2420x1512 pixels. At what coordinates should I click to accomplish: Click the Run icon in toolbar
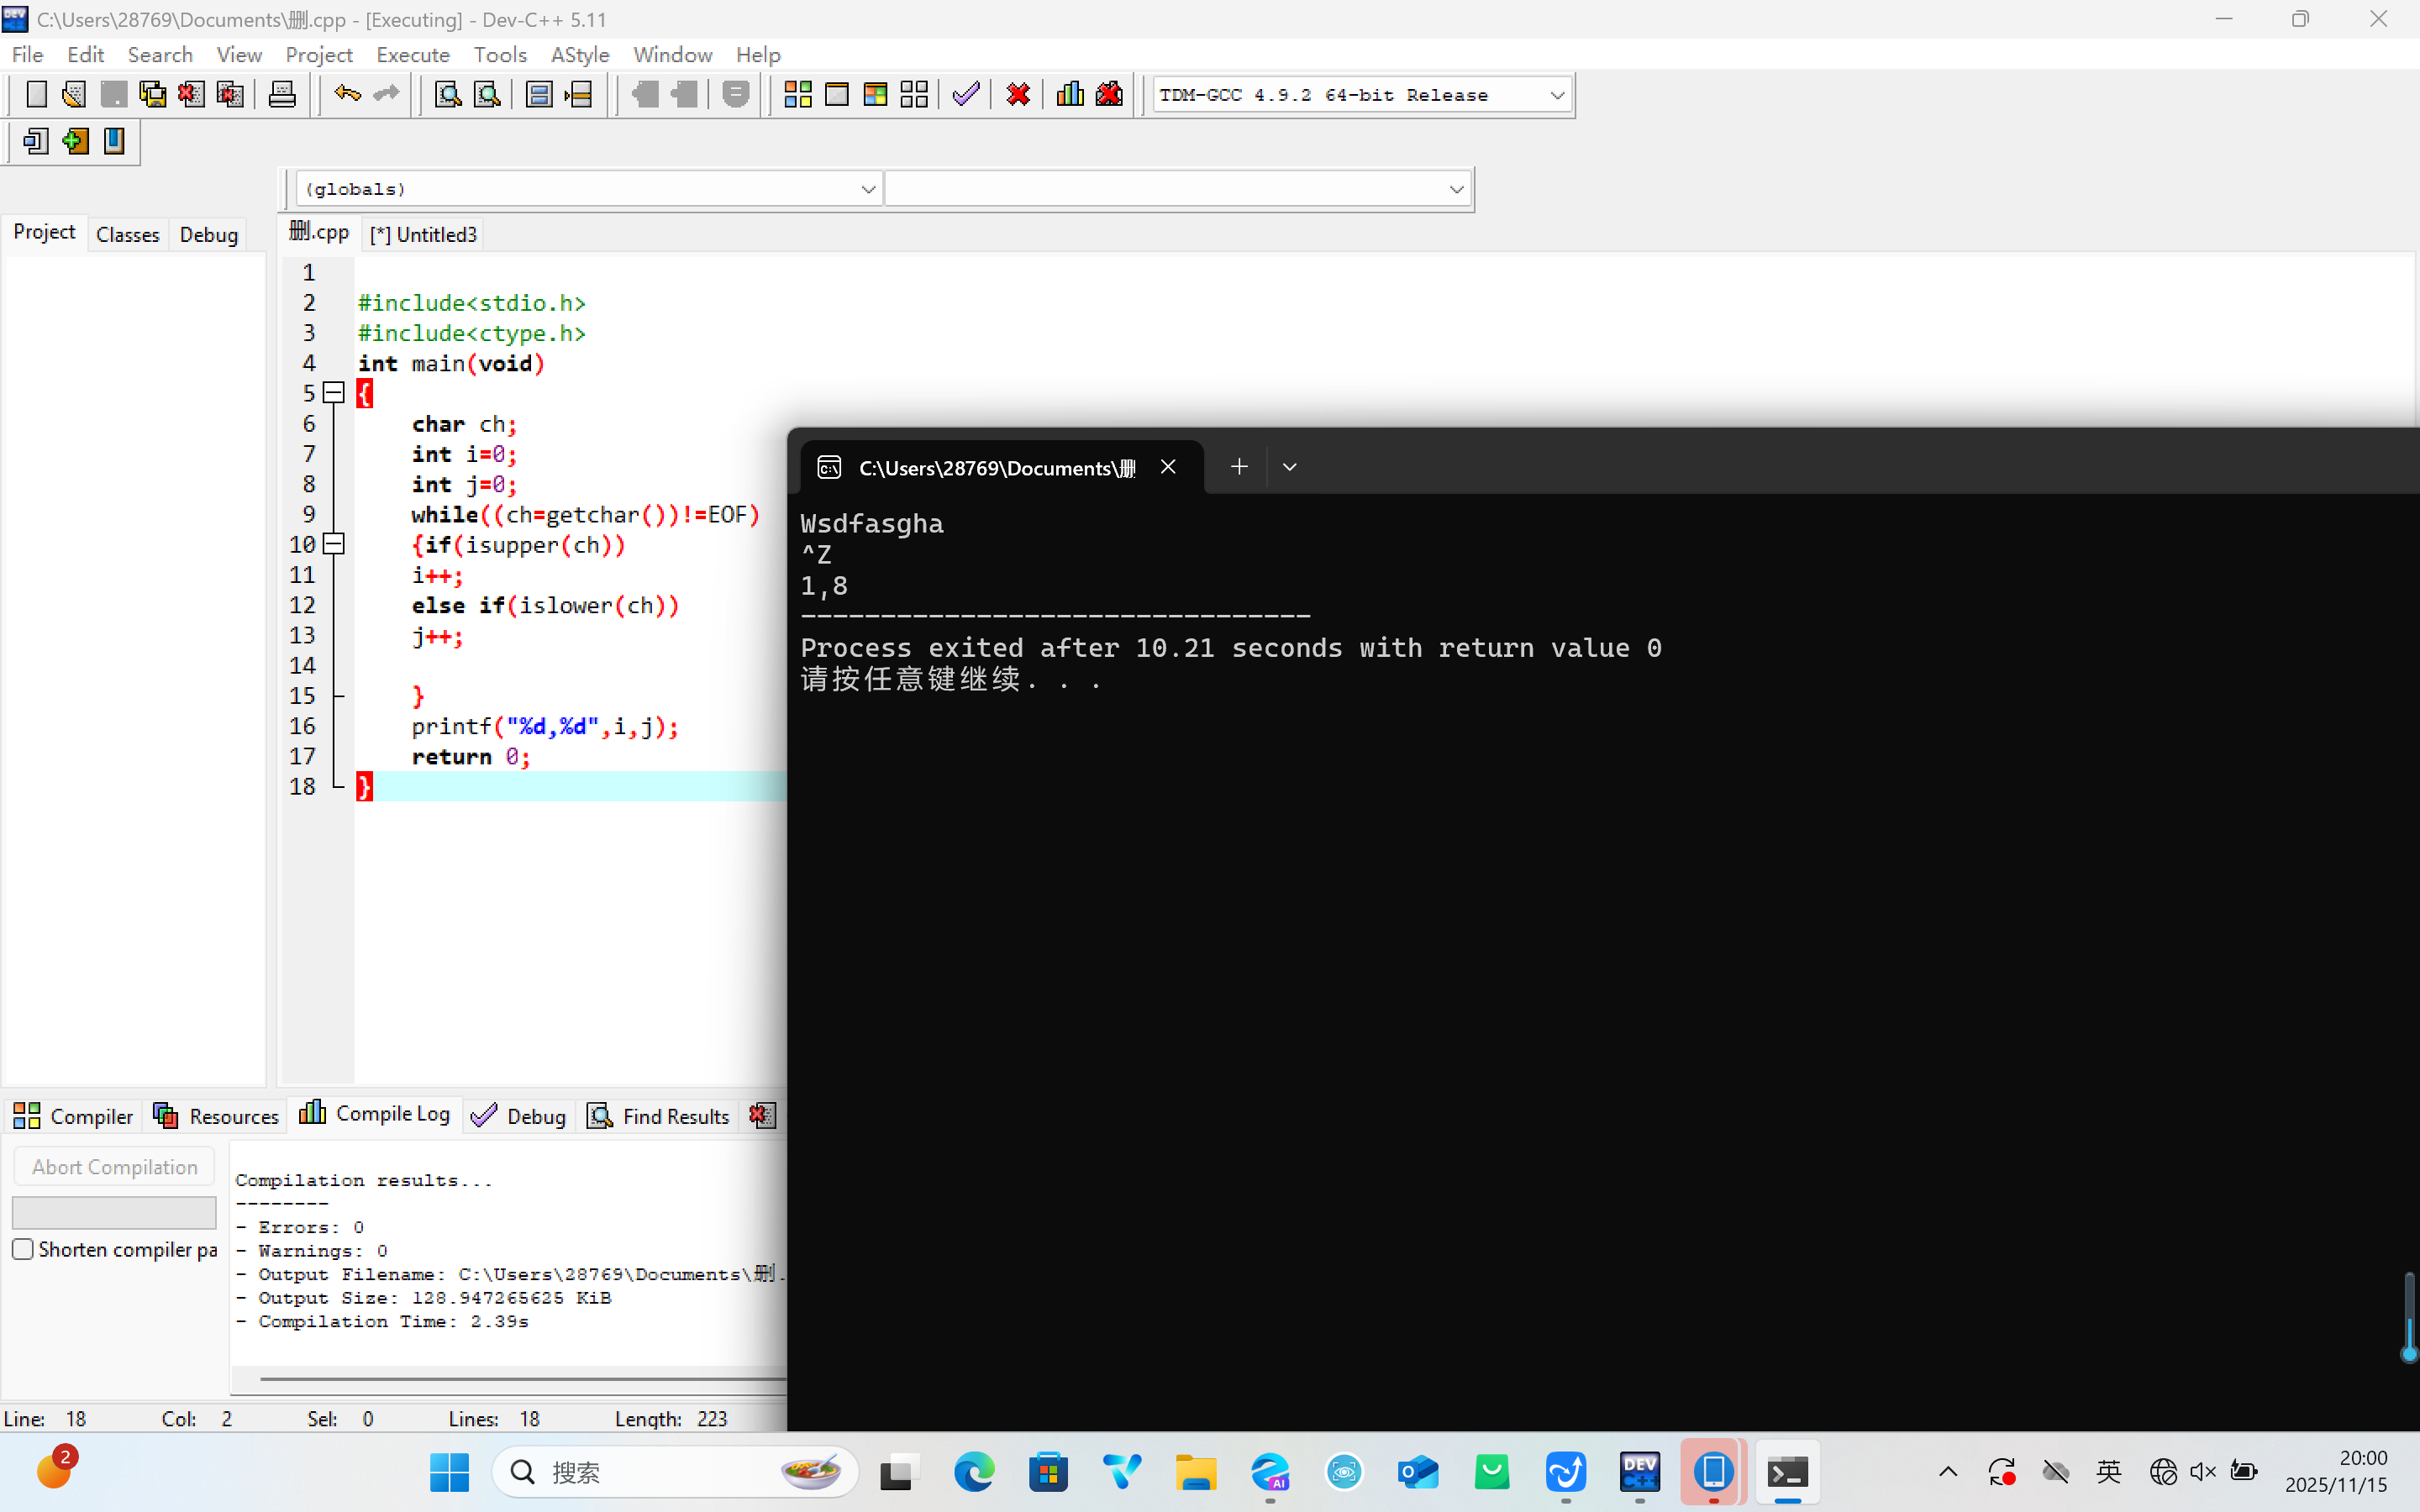(836, 95)
